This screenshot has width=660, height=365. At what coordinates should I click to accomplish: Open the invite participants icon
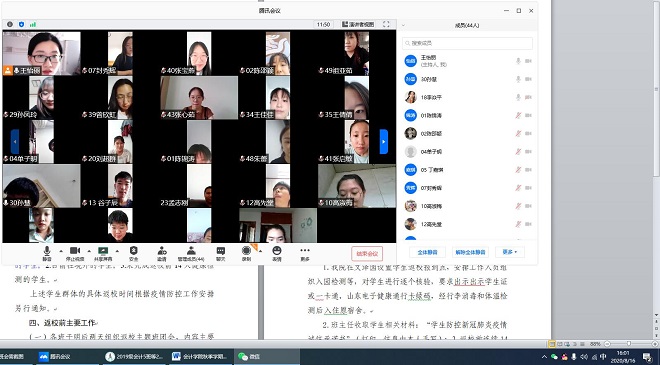(x=162, y=253)
